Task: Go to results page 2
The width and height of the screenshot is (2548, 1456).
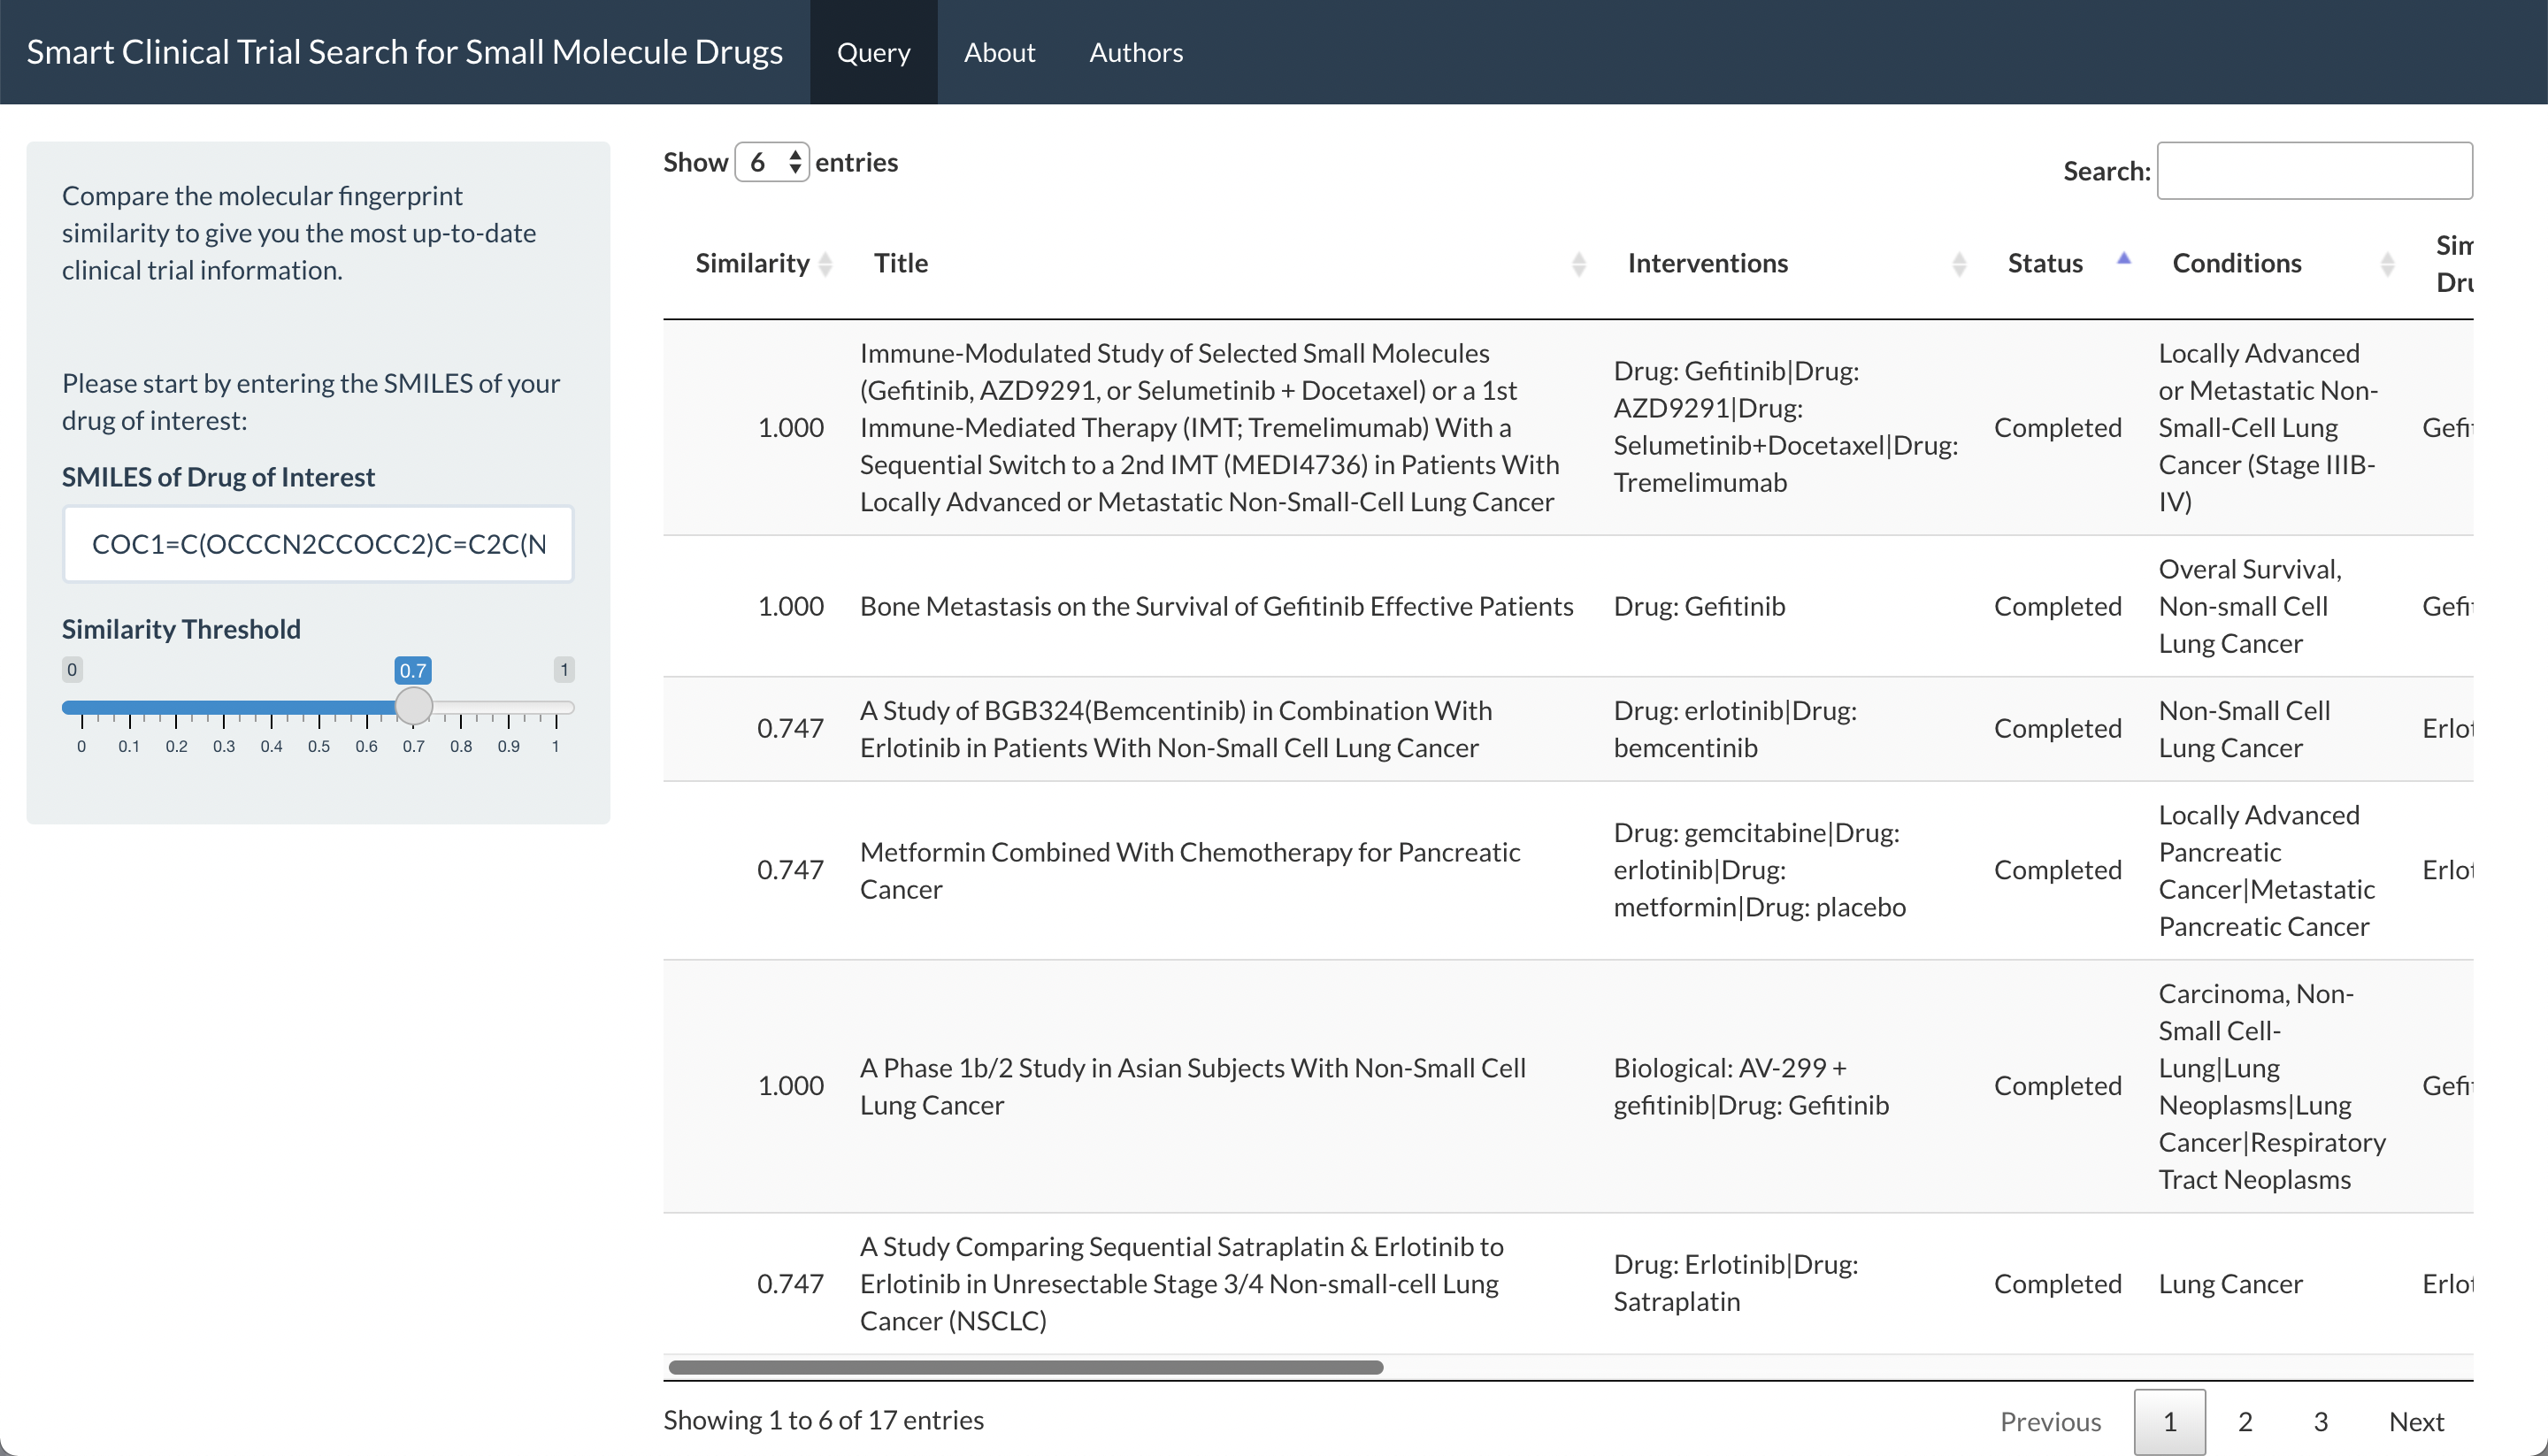Action: click(2245, 1421)
